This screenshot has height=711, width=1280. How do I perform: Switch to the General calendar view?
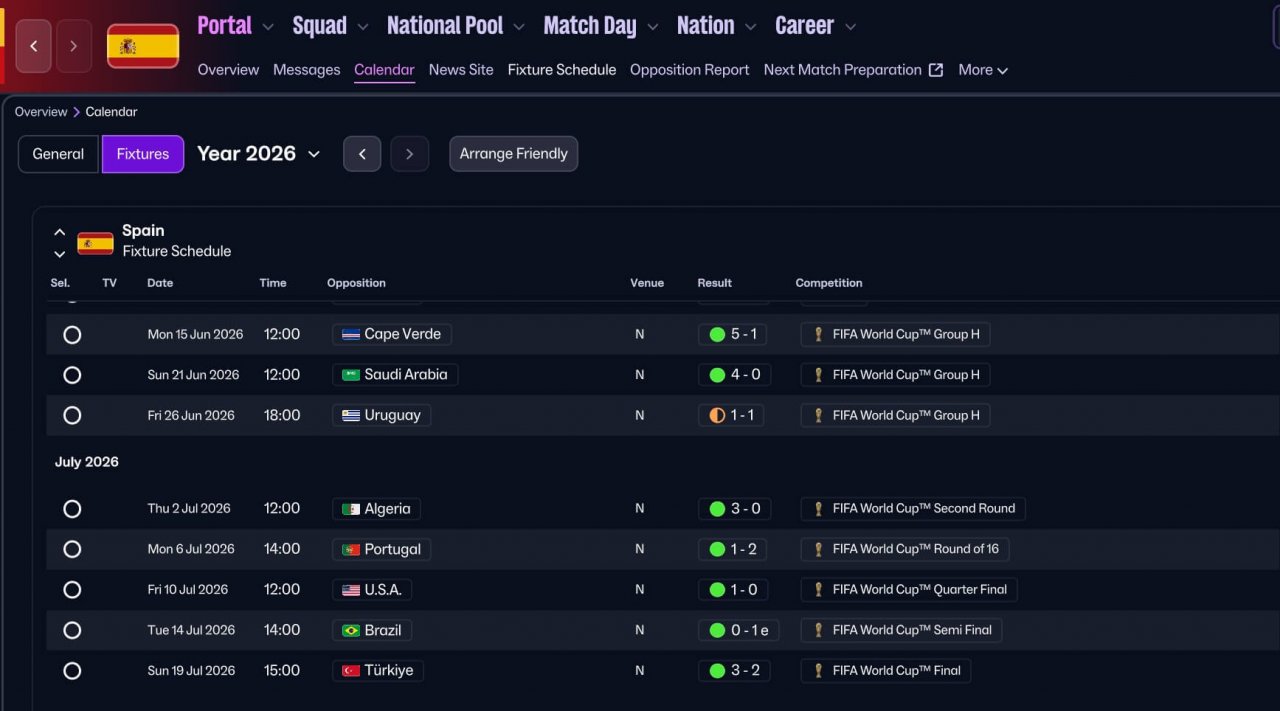coord(58,154)
